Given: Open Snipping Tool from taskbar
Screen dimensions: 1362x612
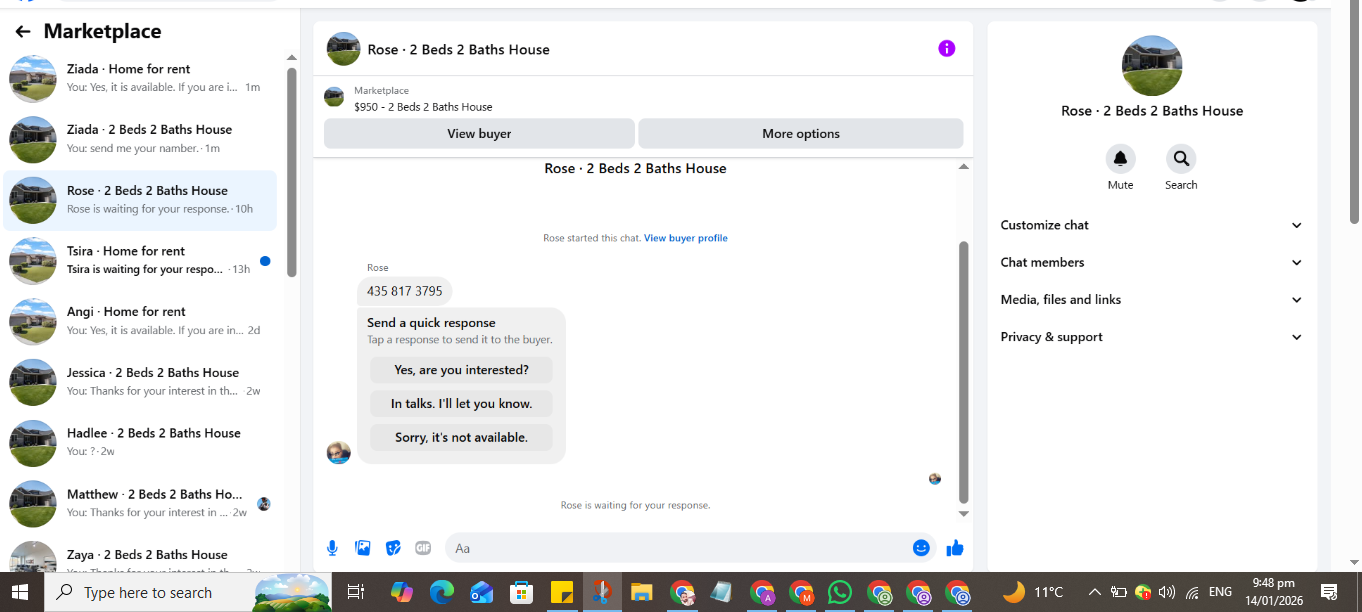Looking at the screenshot, I should (601, 592).
